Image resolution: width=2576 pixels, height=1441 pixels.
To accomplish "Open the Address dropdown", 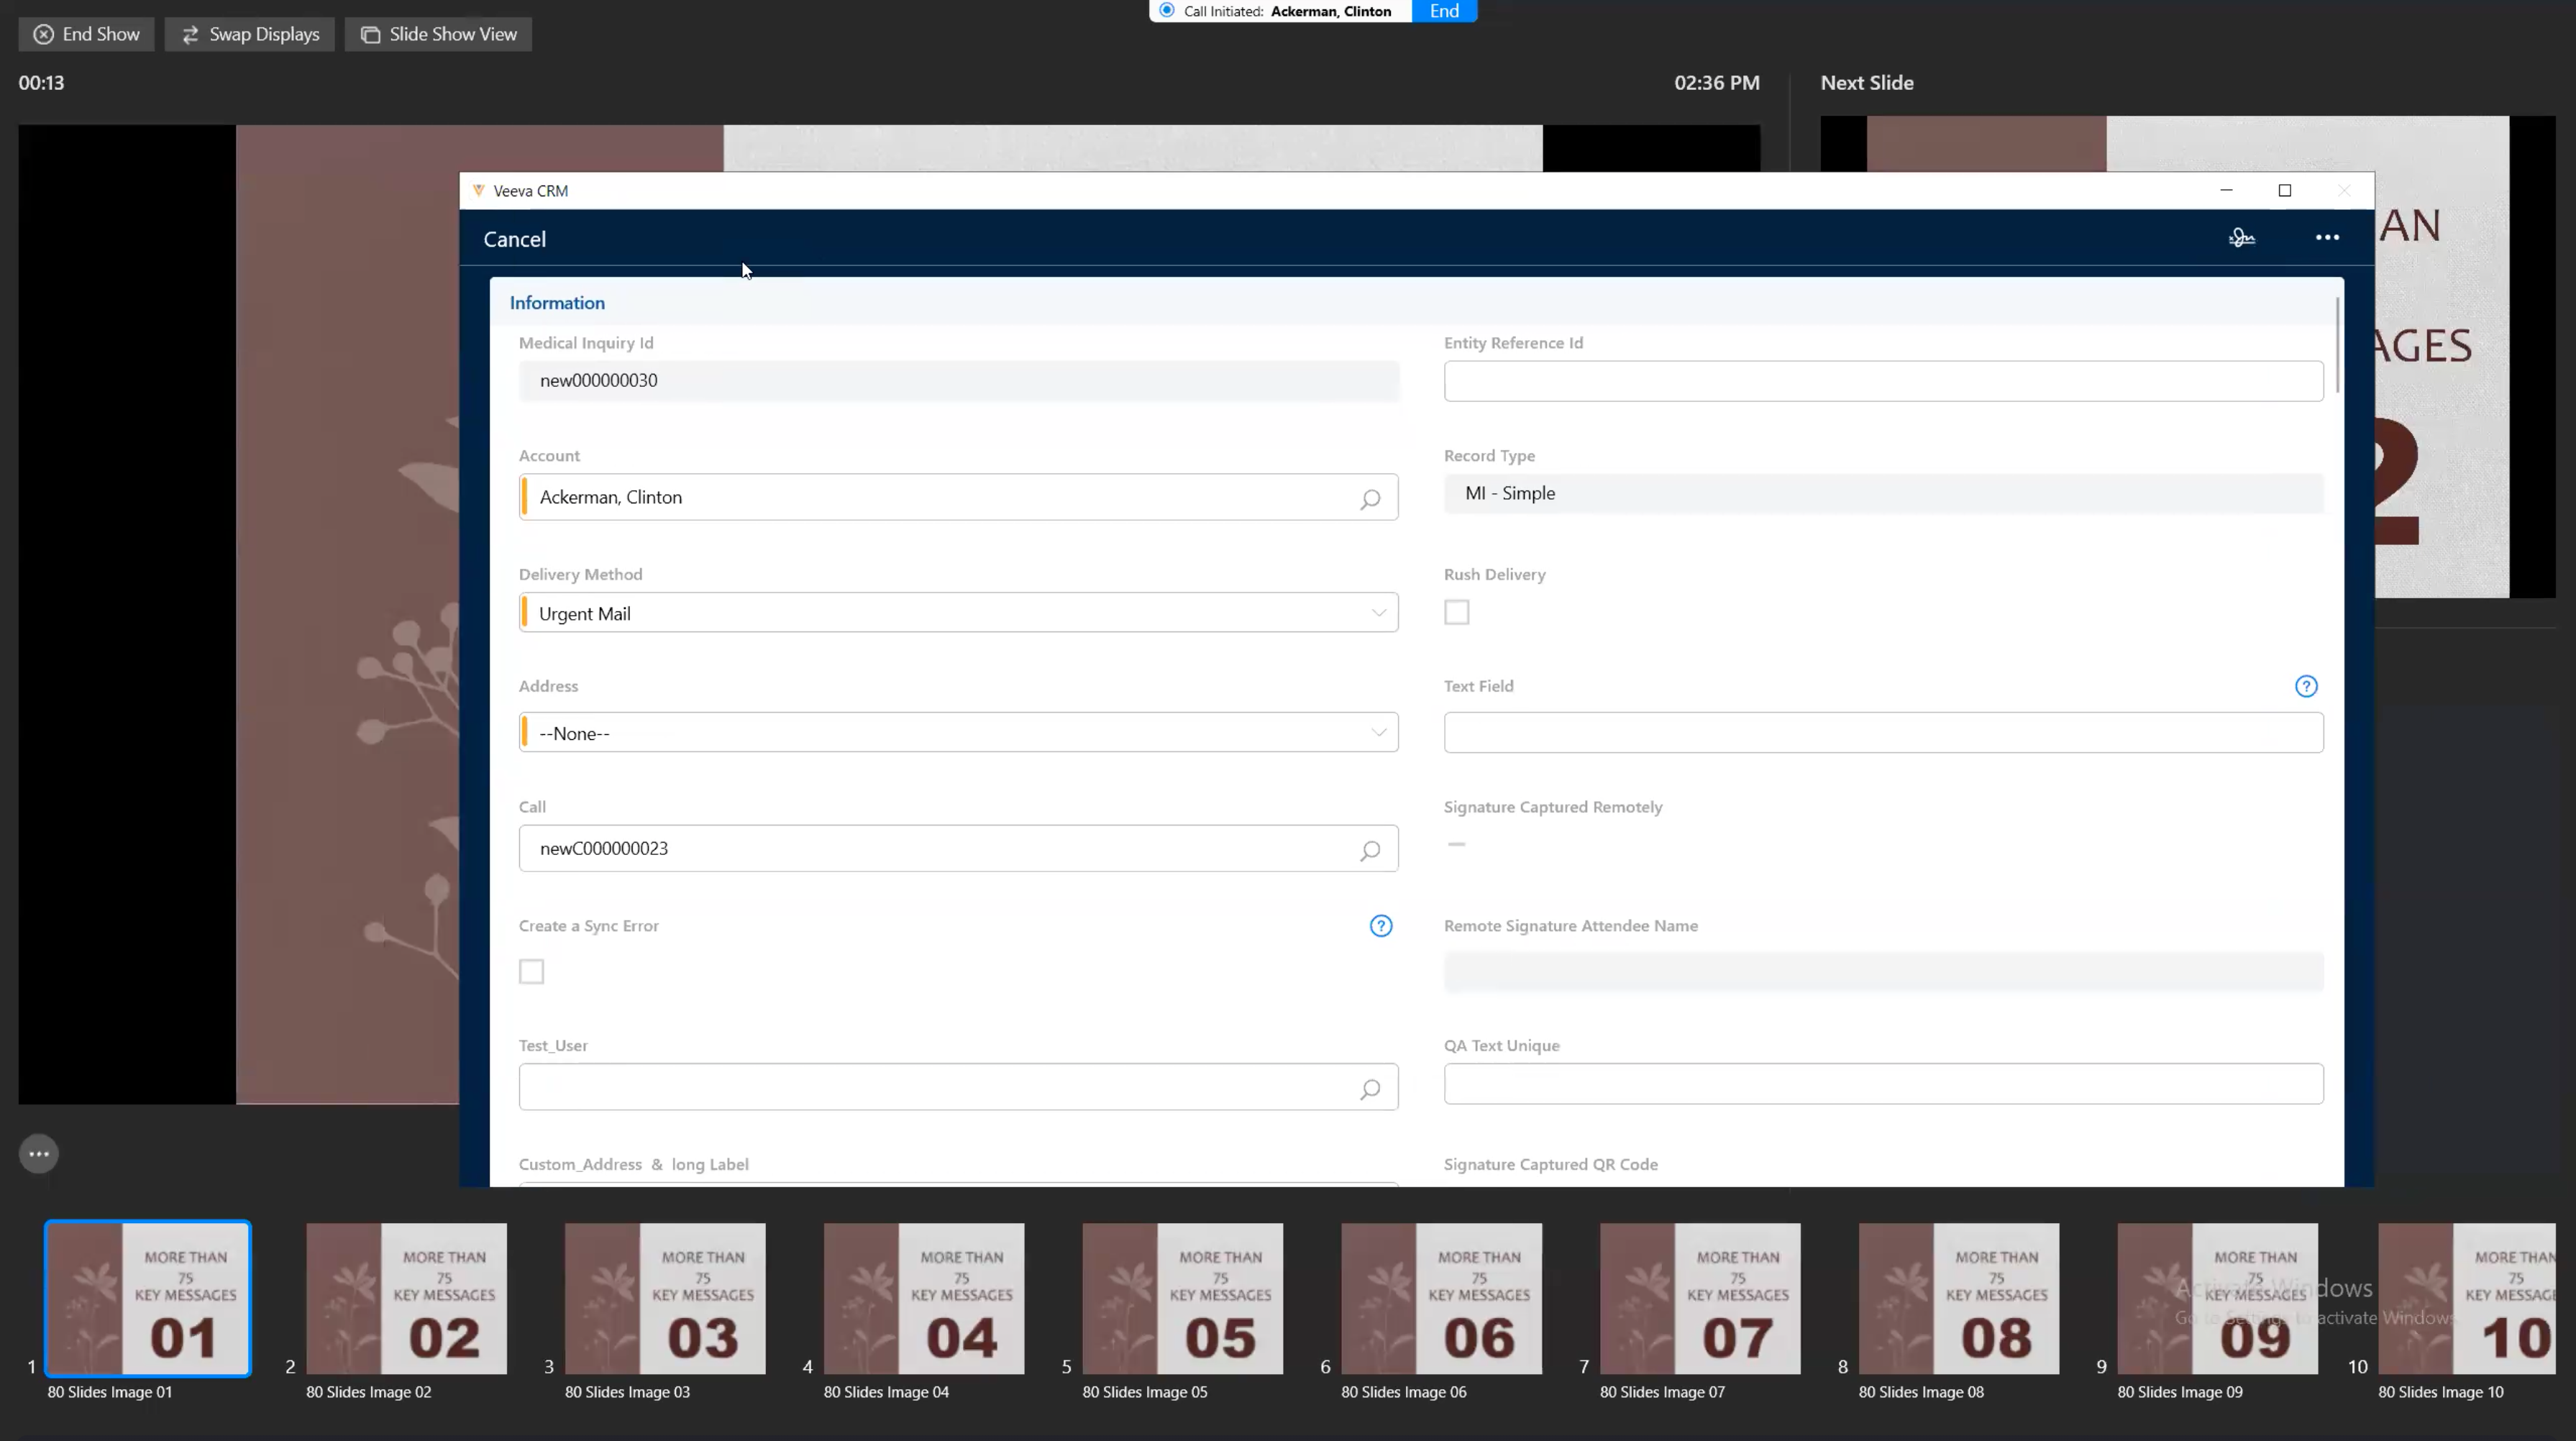I will [1378, 733].
